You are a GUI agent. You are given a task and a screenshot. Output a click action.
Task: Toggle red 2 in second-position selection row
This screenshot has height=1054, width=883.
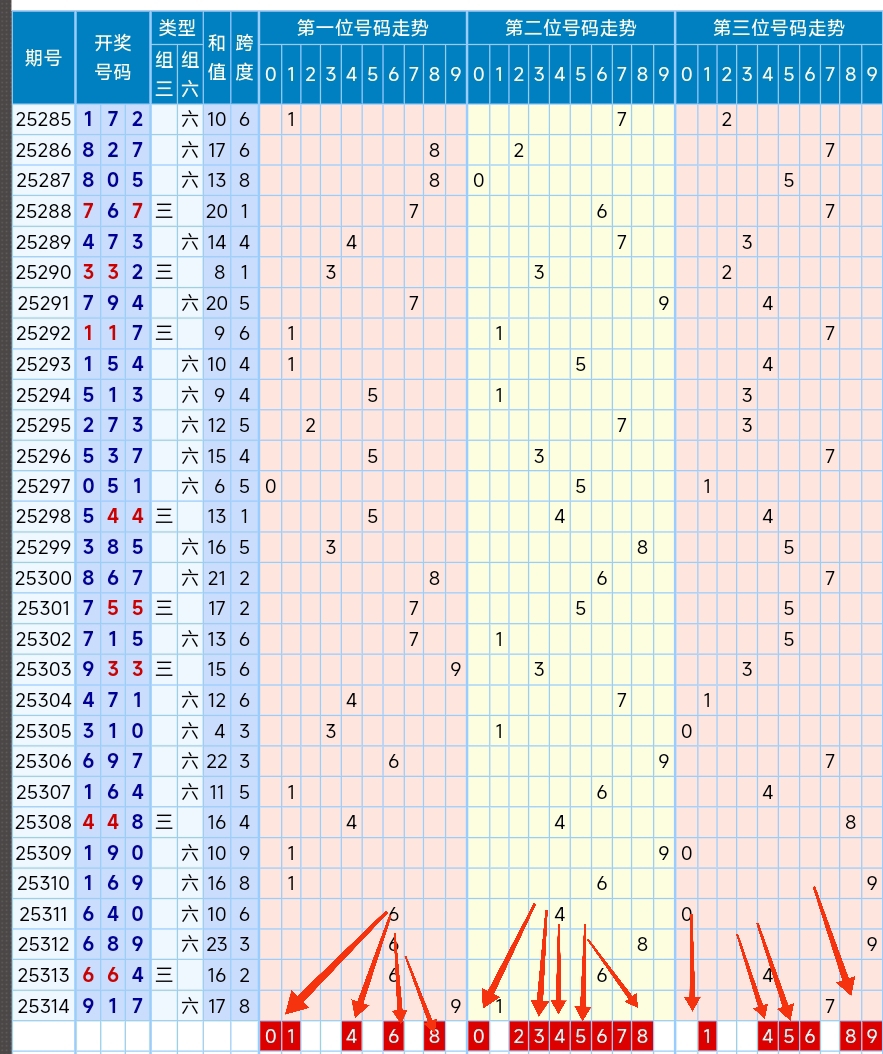click(519, 1036)
